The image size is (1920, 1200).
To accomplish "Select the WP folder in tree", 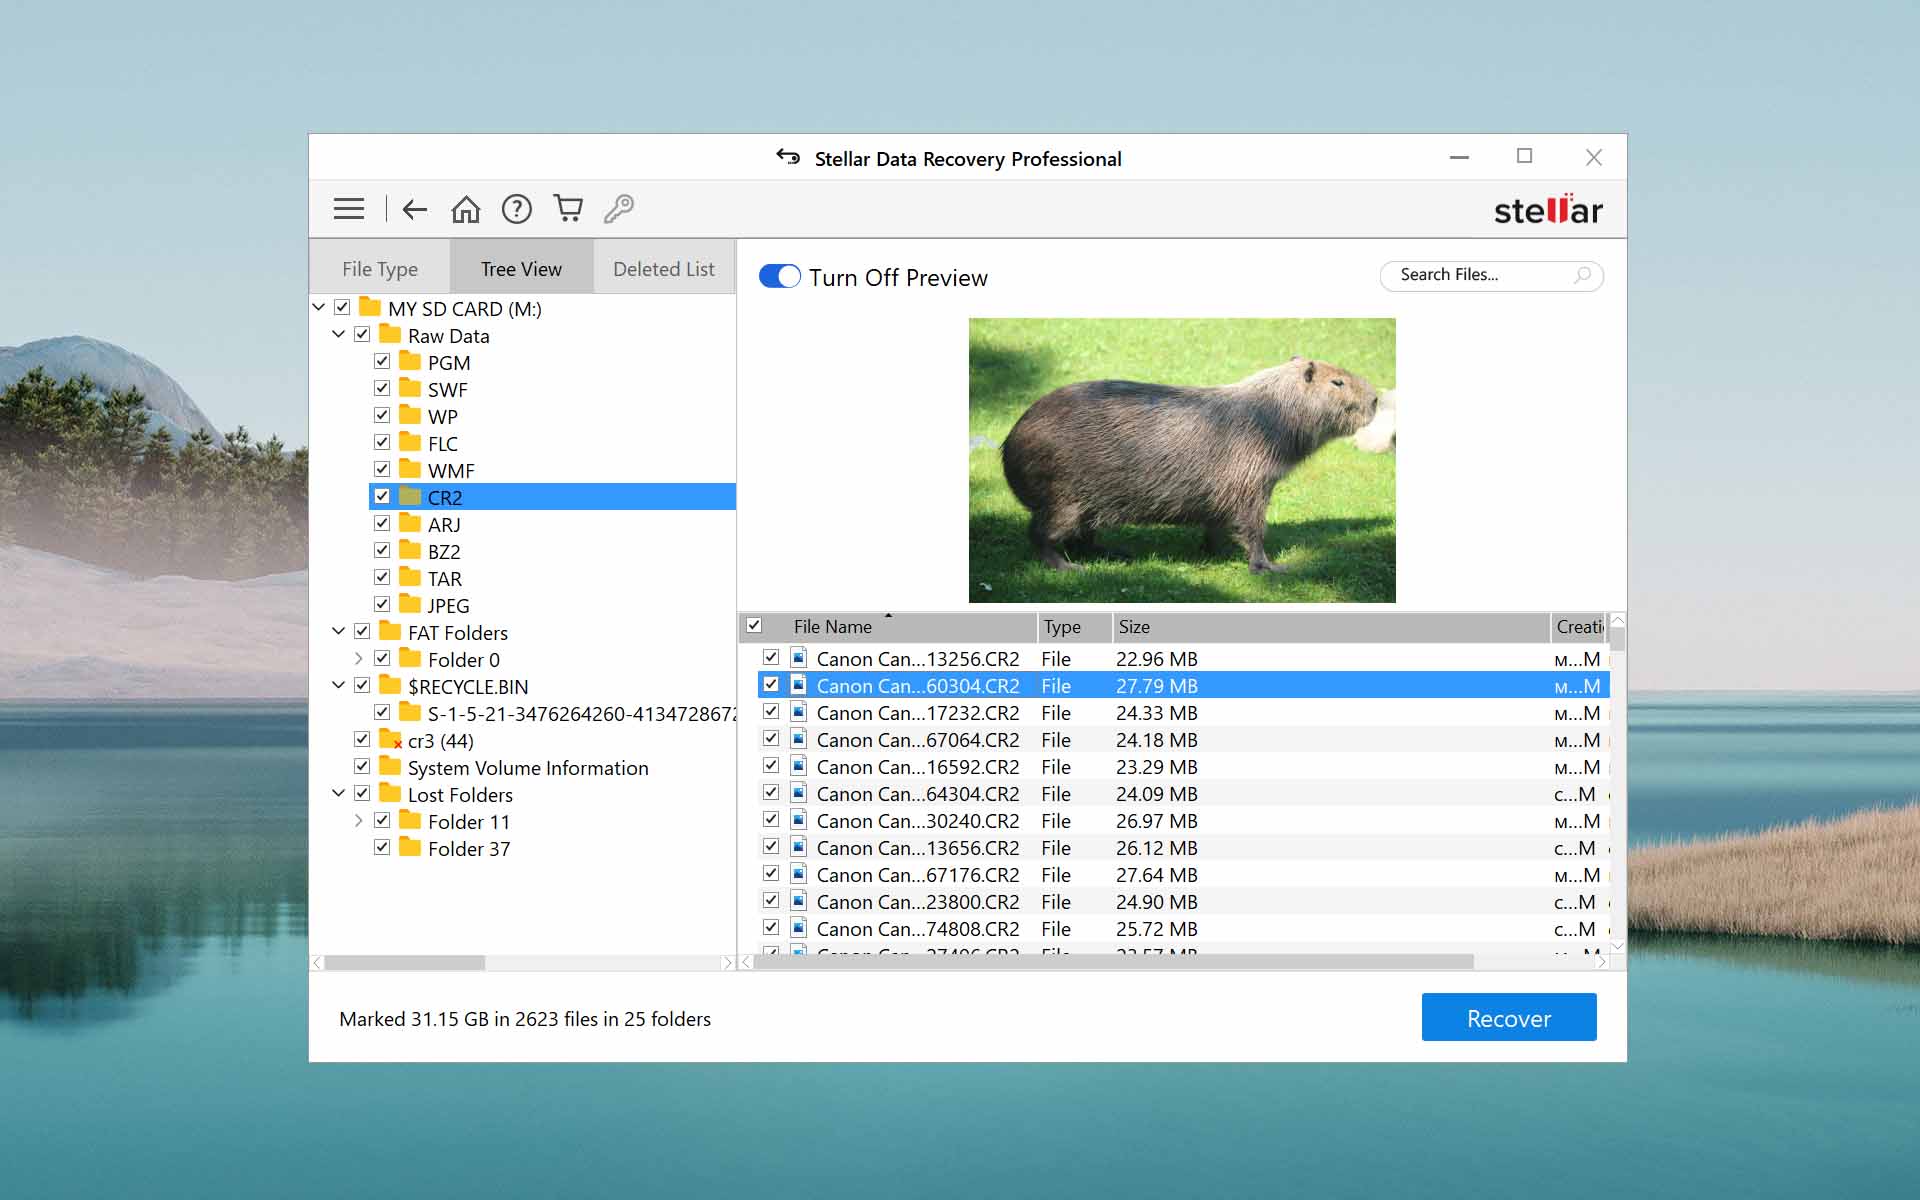I will click(443, 416).
